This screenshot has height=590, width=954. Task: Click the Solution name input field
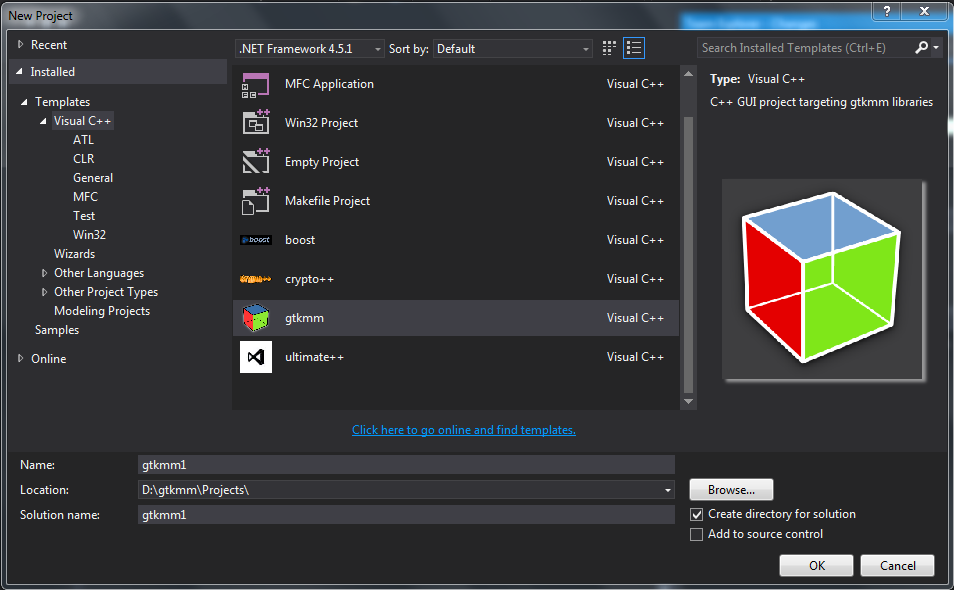(x=406, y=515)
